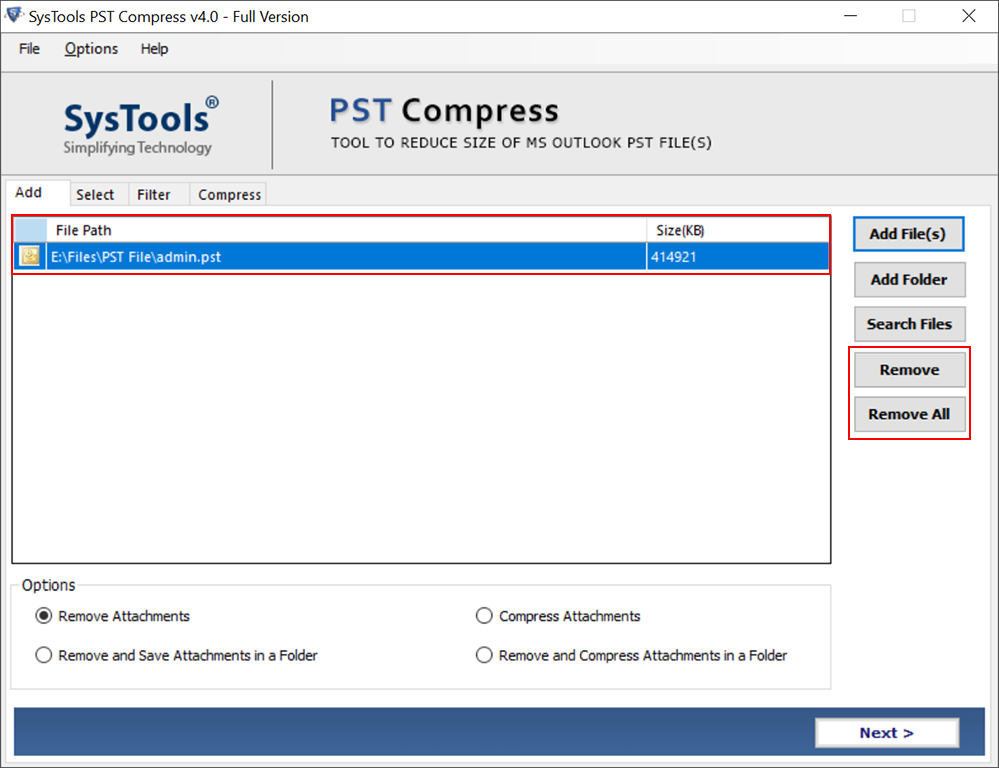The image size is (999, 768).
Task: Open the File menu
Action: 29,49
